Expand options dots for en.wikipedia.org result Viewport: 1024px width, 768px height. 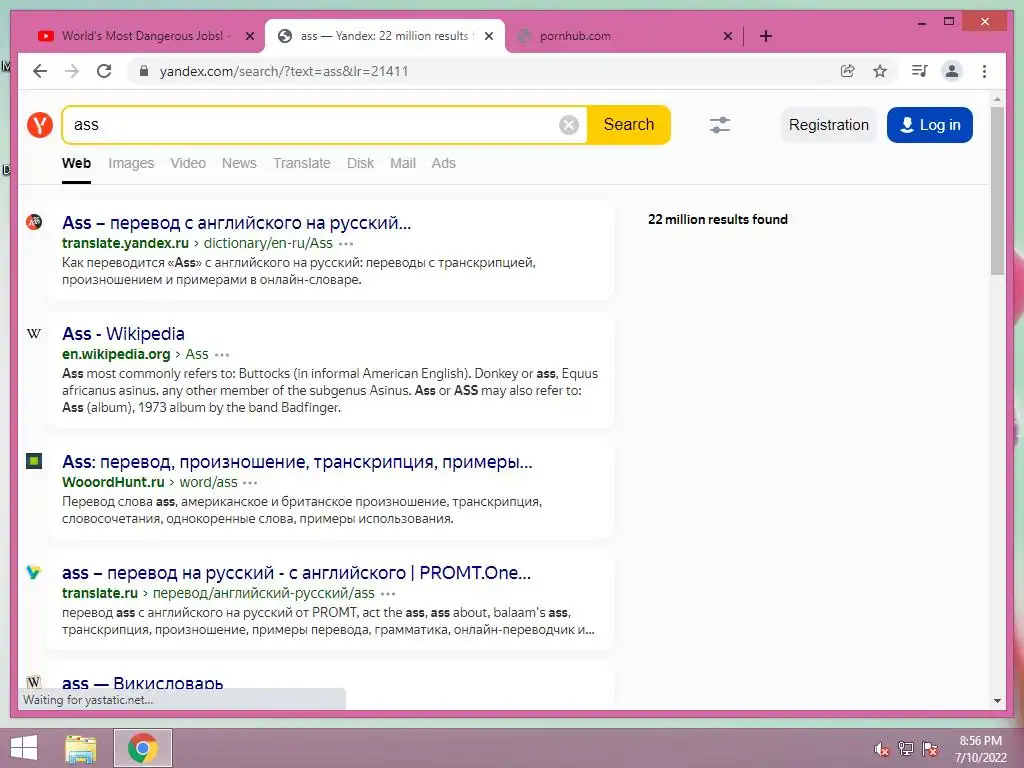(x=222, y=355)
